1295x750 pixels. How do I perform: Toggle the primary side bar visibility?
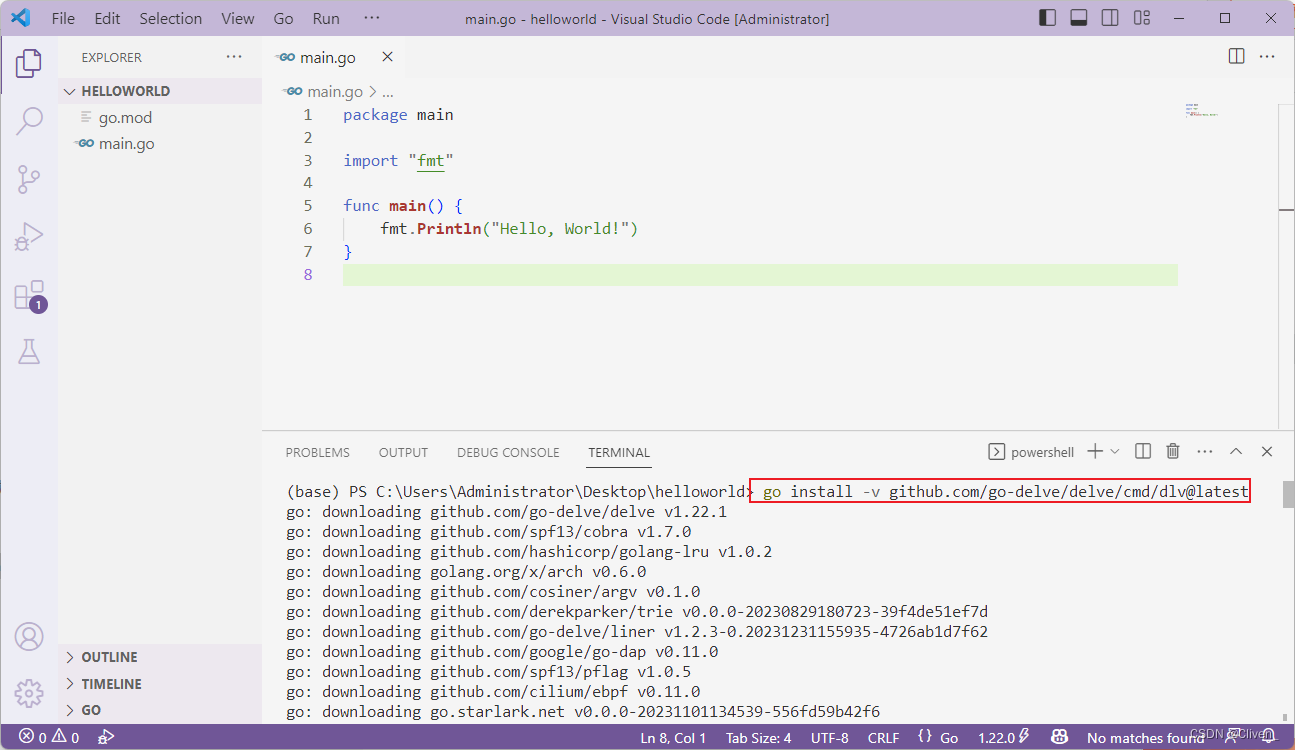1047,18
